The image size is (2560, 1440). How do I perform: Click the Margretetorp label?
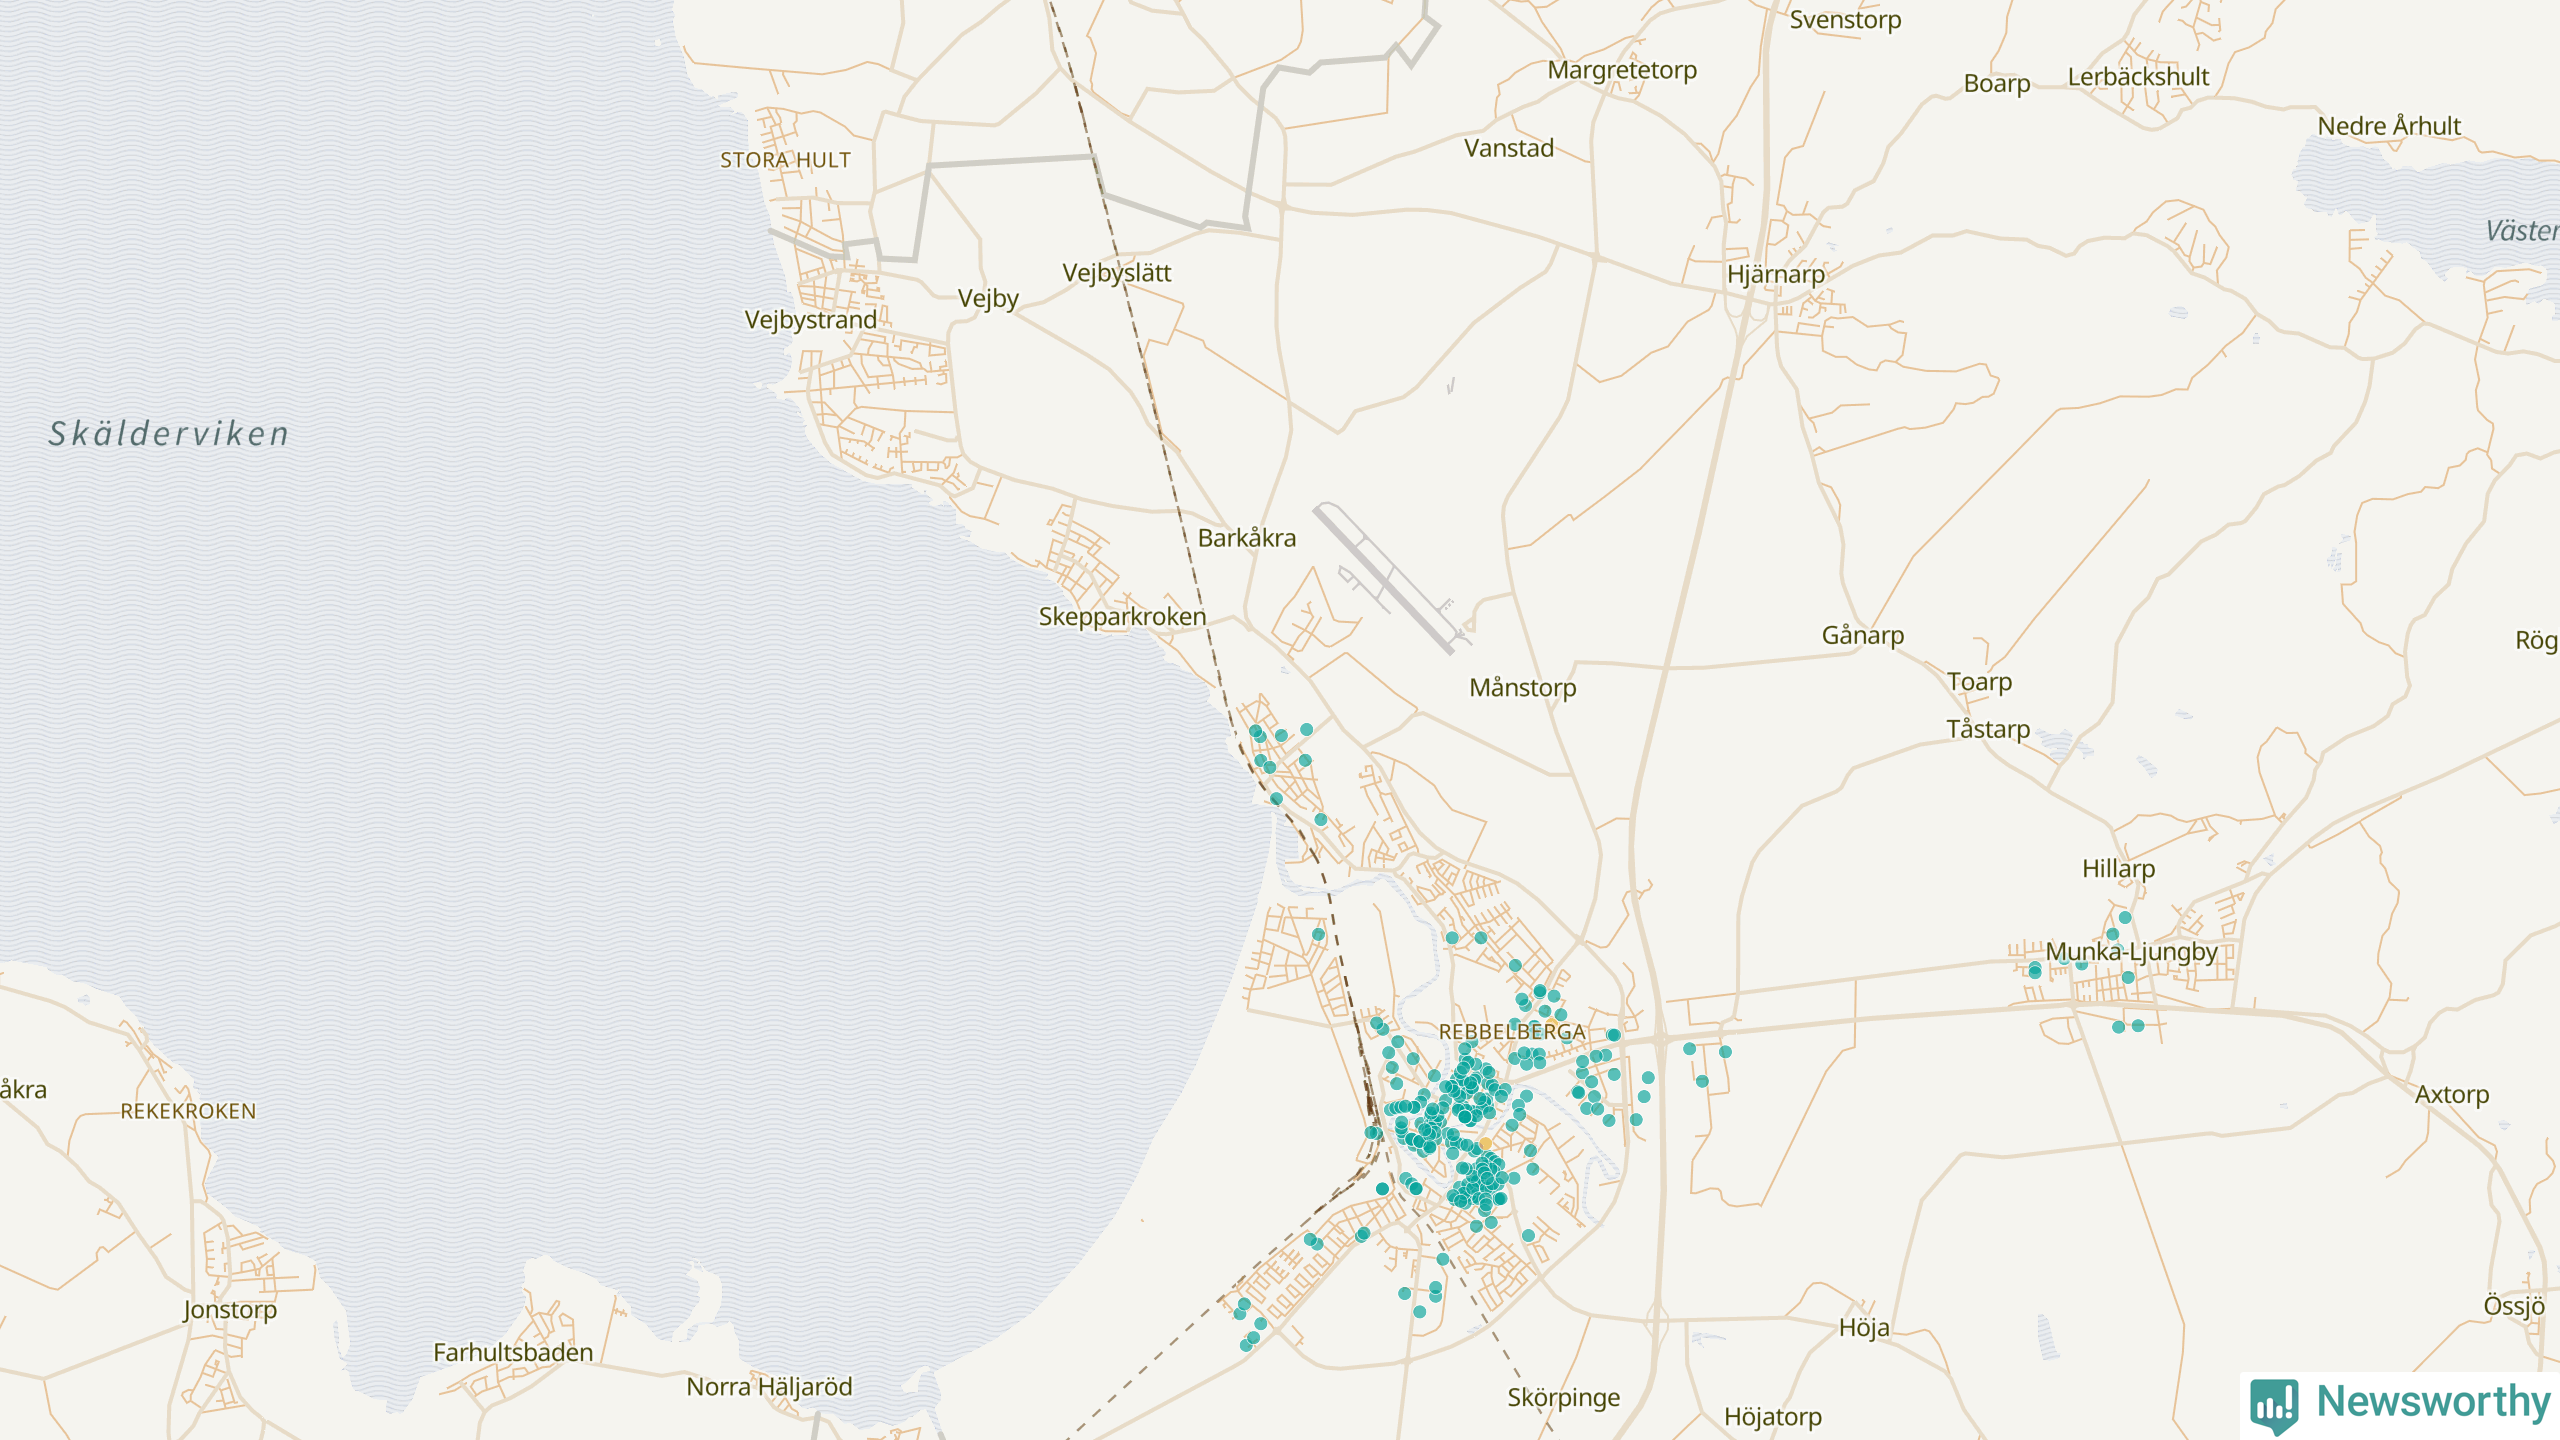pos(1622,70)
